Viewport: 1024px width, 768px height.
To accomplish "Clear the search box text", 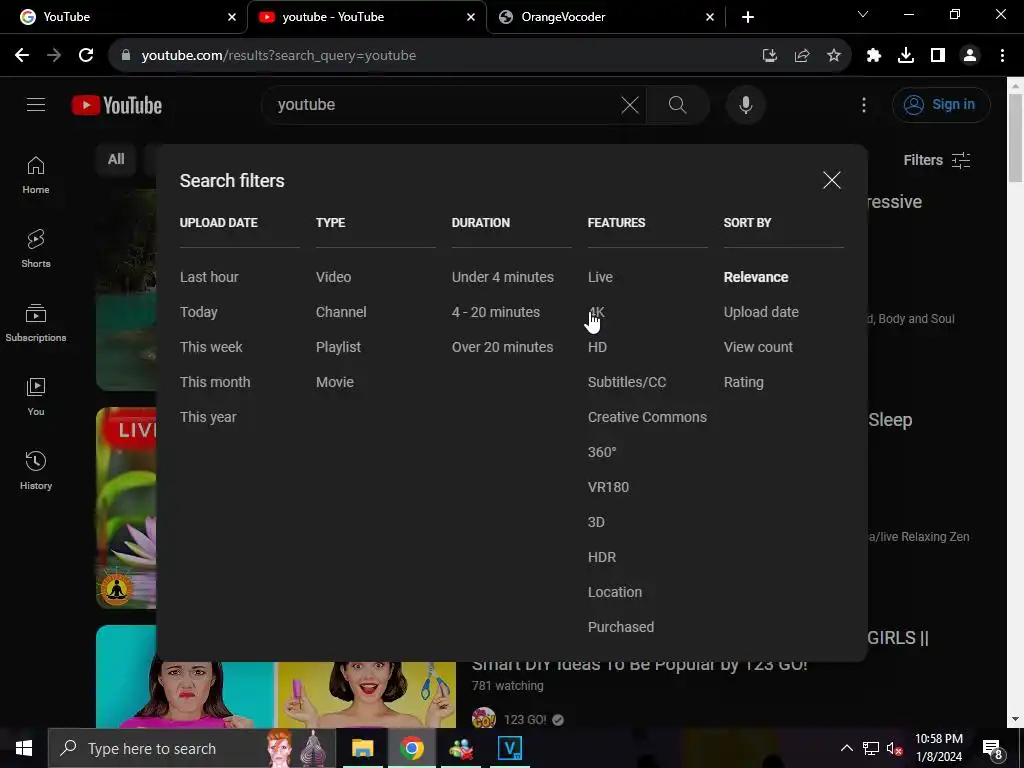I will [x=630, y=104].
